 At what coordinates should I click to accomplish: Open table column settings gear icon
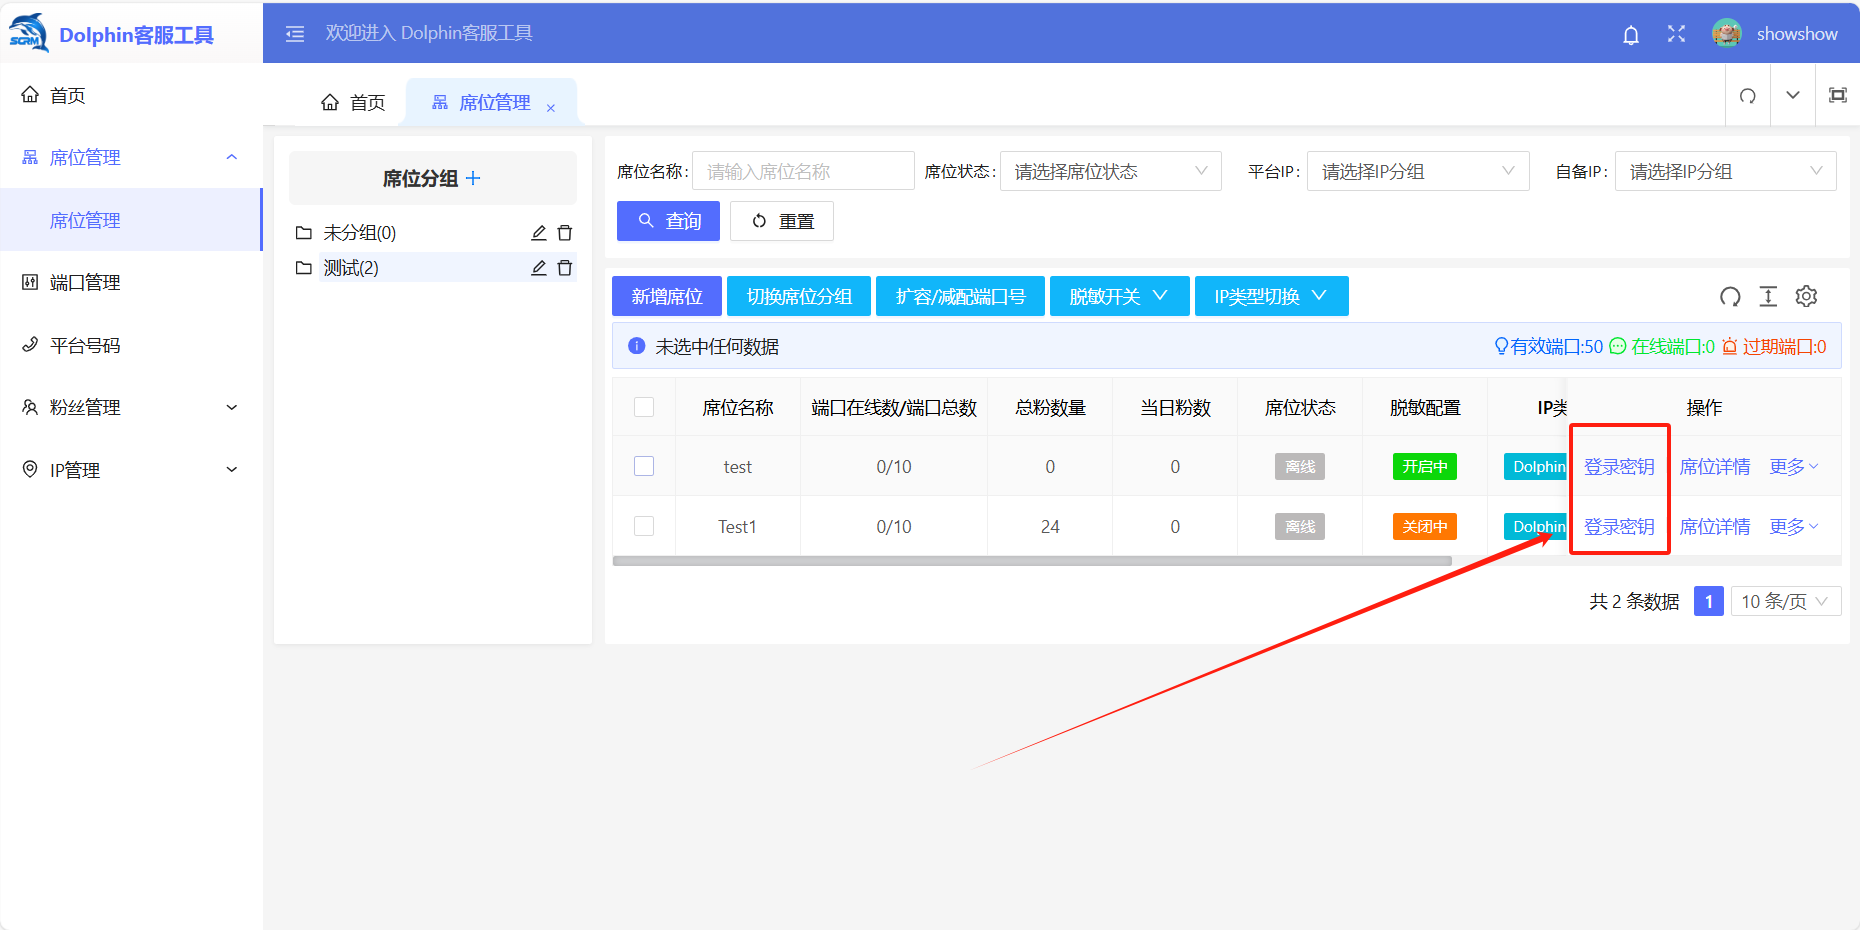click(1806, 296)
